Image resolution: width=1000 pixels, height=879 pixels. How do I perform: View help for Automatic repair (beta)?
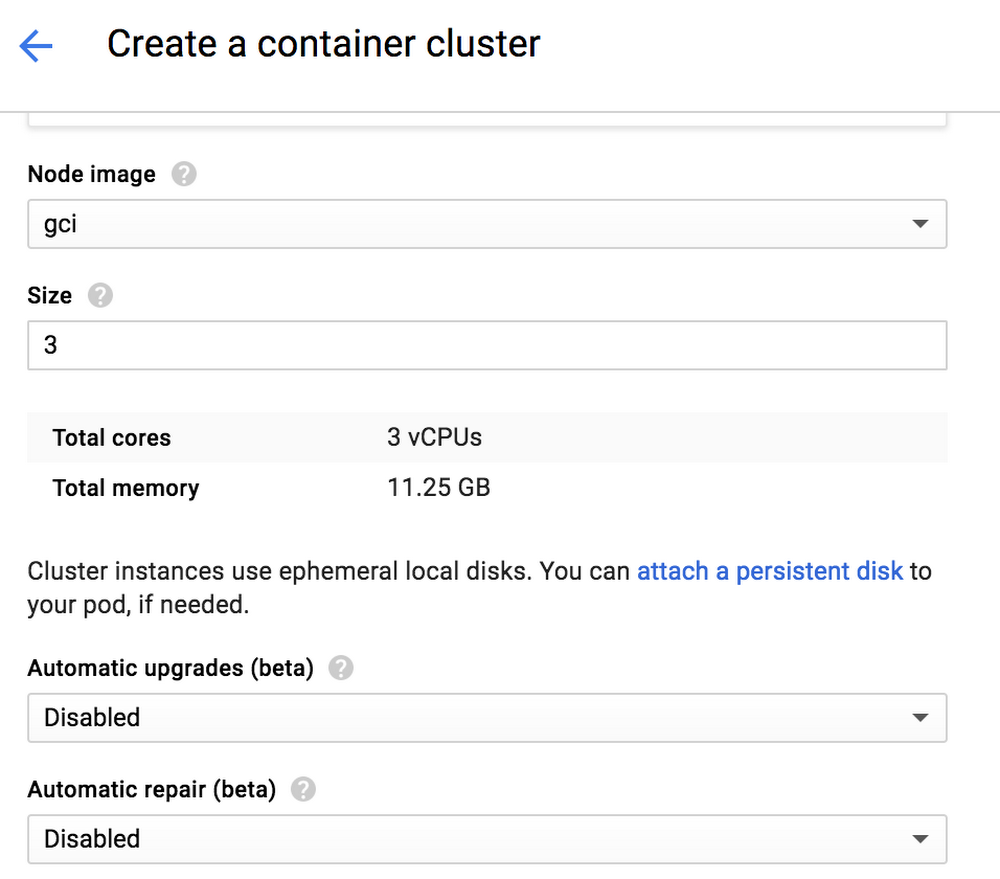coord(304,789)
